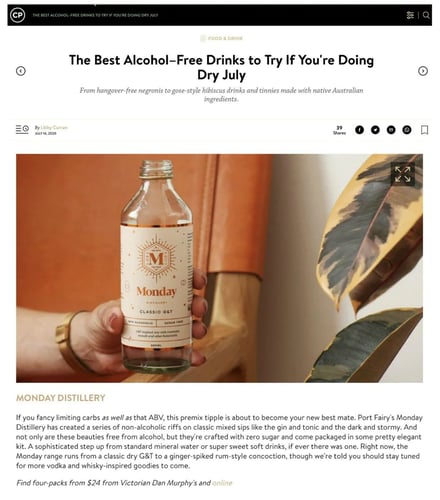Open the search icon in top bar

pyautogui.click(x=426, y=15)
